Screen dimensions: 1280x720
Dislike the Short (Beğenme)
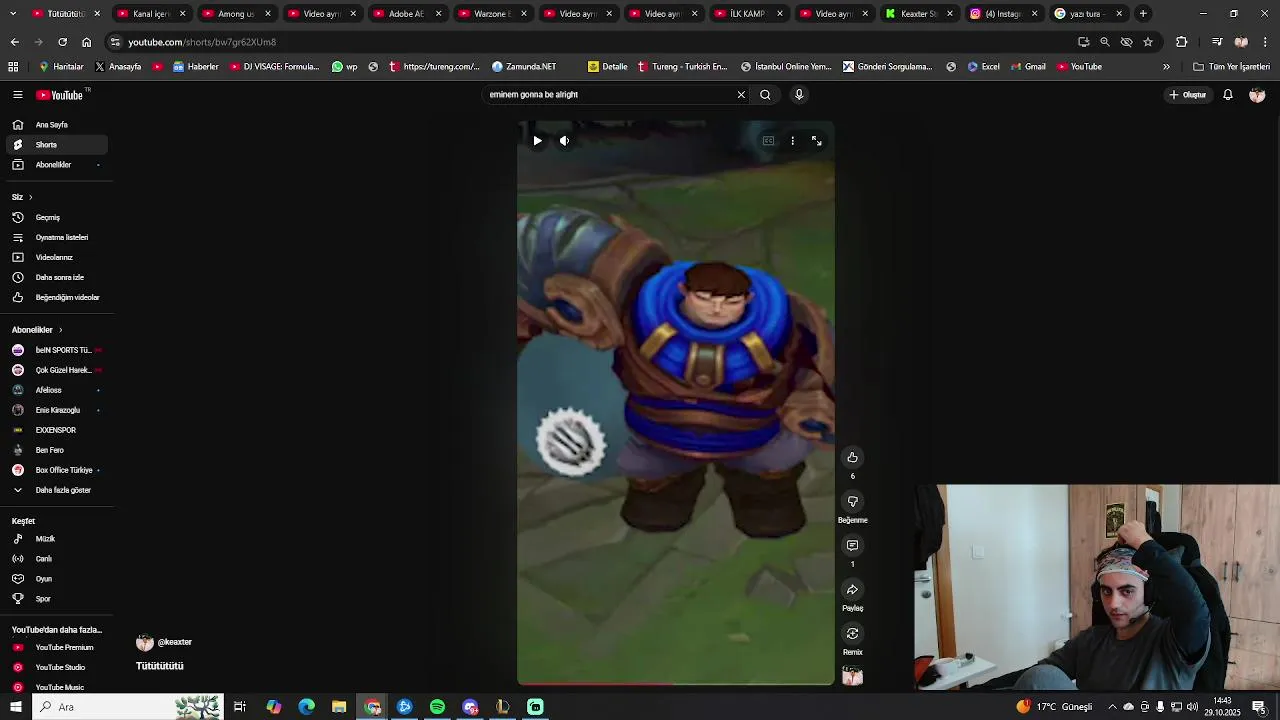pyautogui.click(x=852, y=502)
